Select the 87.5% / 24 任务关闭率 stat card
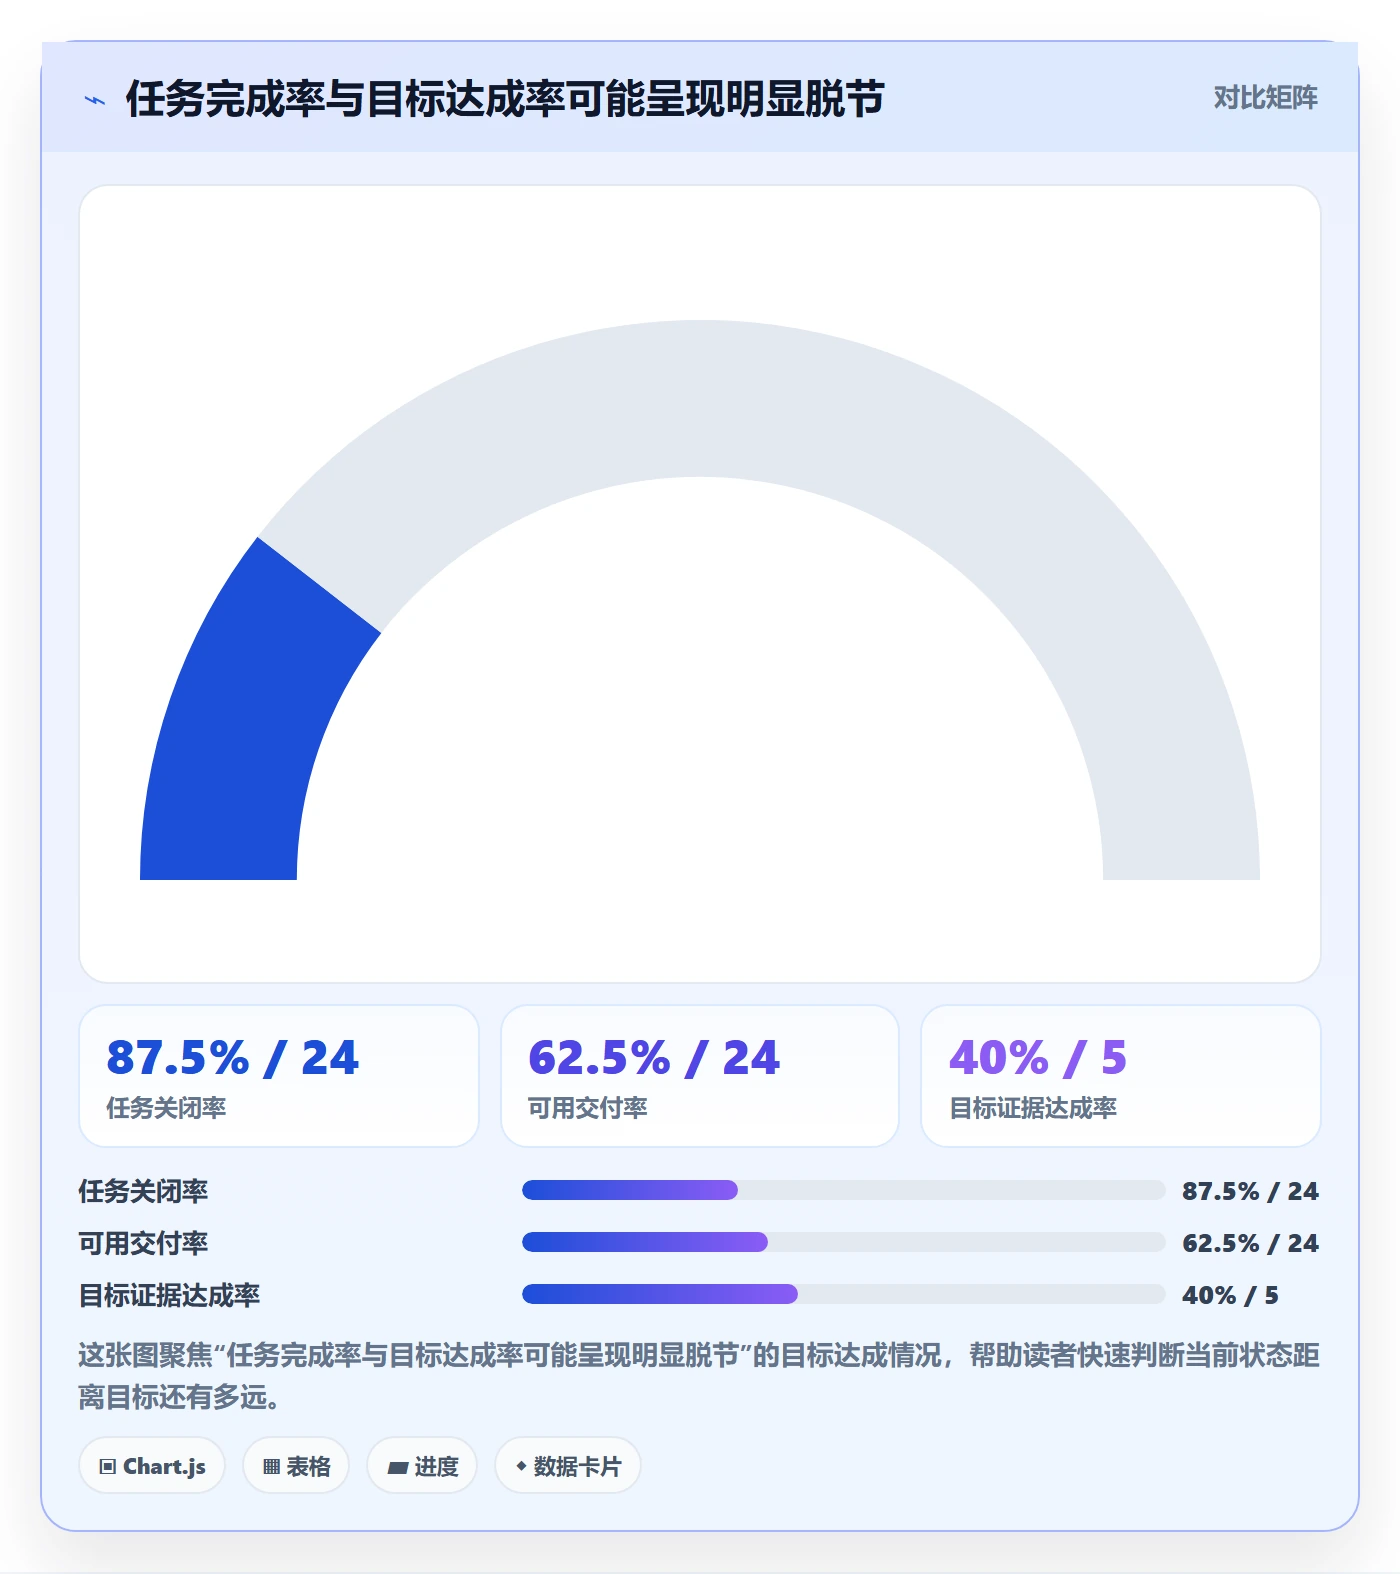 (279, 1076)
